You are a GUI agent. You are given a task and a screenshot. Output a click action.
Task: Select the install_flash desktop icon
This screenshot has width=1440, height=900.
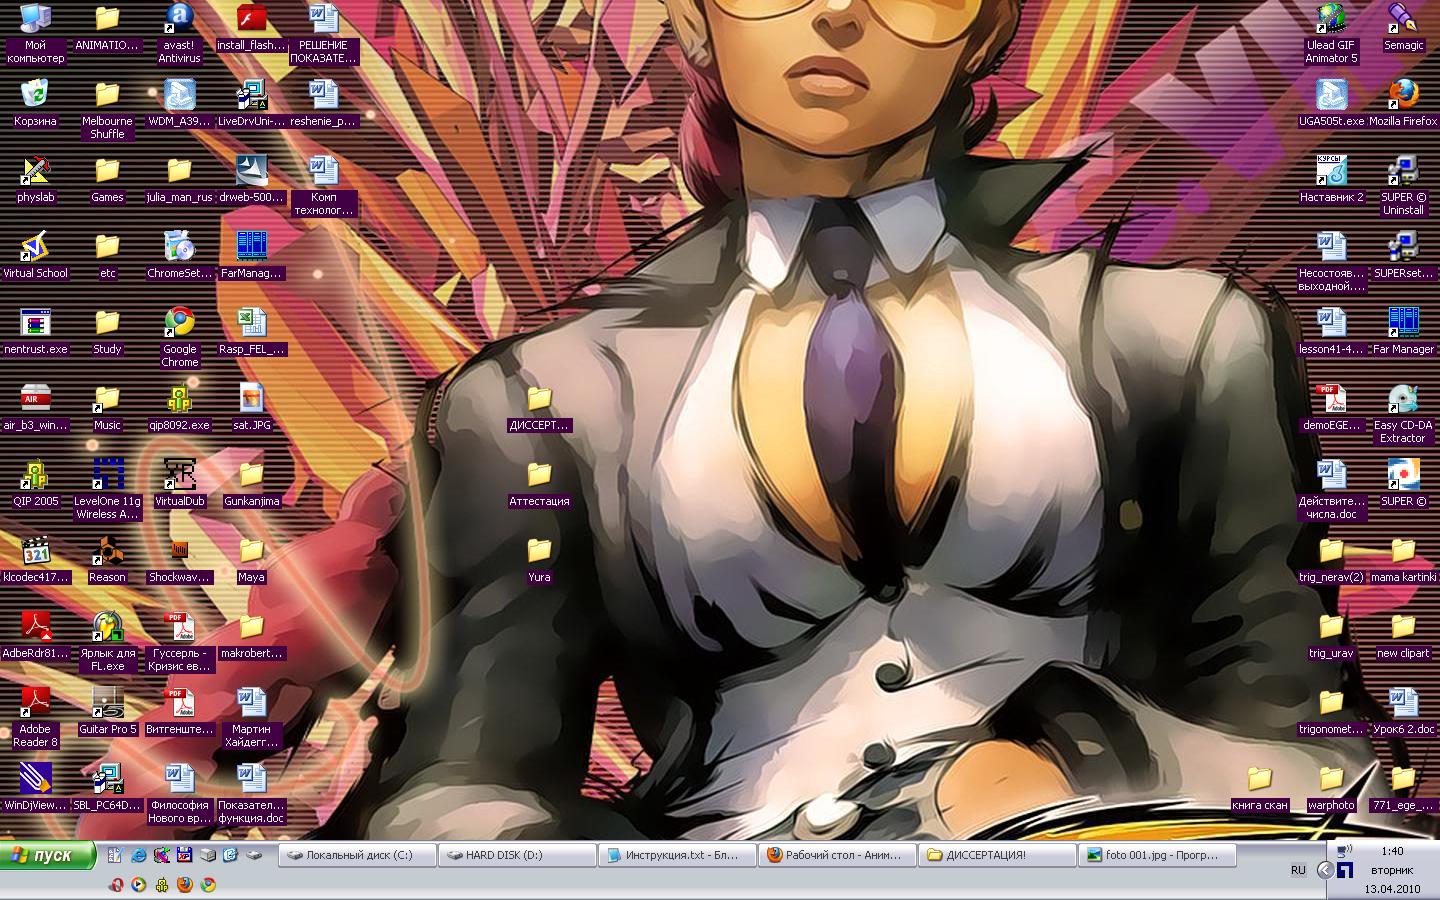[251, 27]
